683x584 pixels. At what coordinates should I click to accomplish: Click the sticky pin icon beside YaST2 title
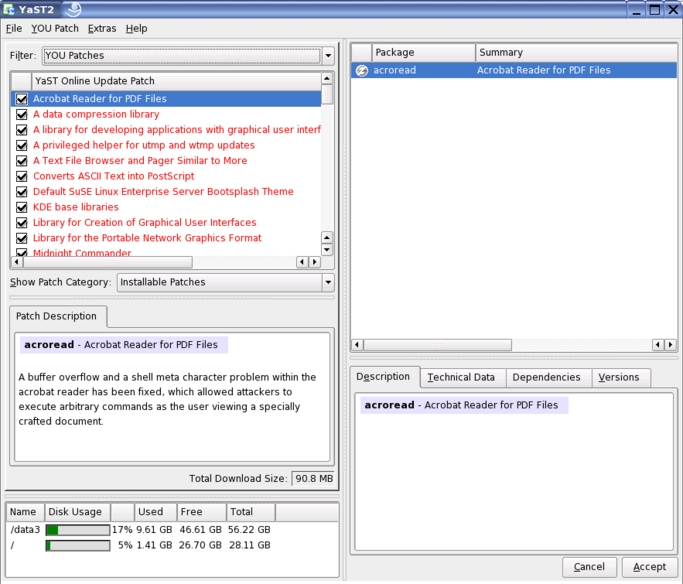(x=74, y=10)
